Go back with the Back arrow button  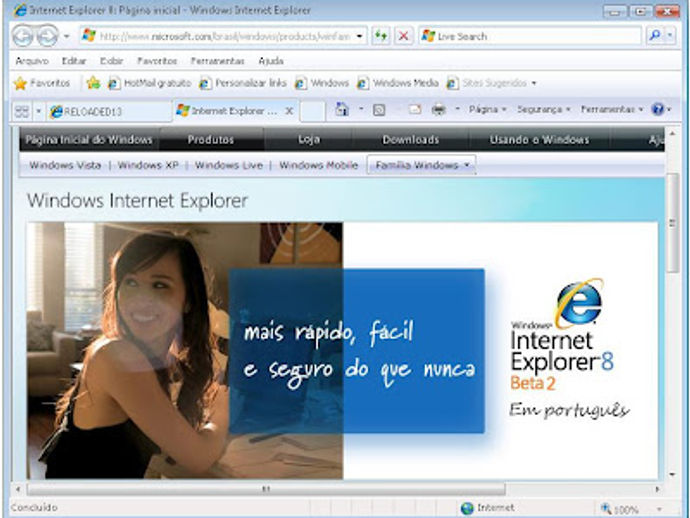pyautogui.click(x=23, y=36)
